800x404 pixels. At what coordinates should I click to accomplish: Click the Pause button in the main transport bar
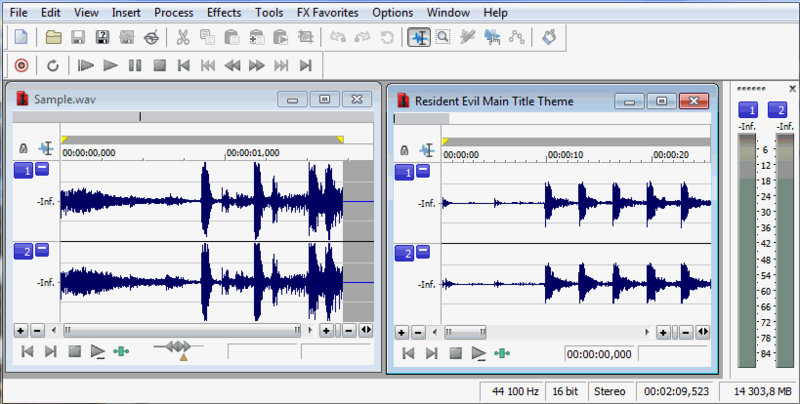point(135,66)
